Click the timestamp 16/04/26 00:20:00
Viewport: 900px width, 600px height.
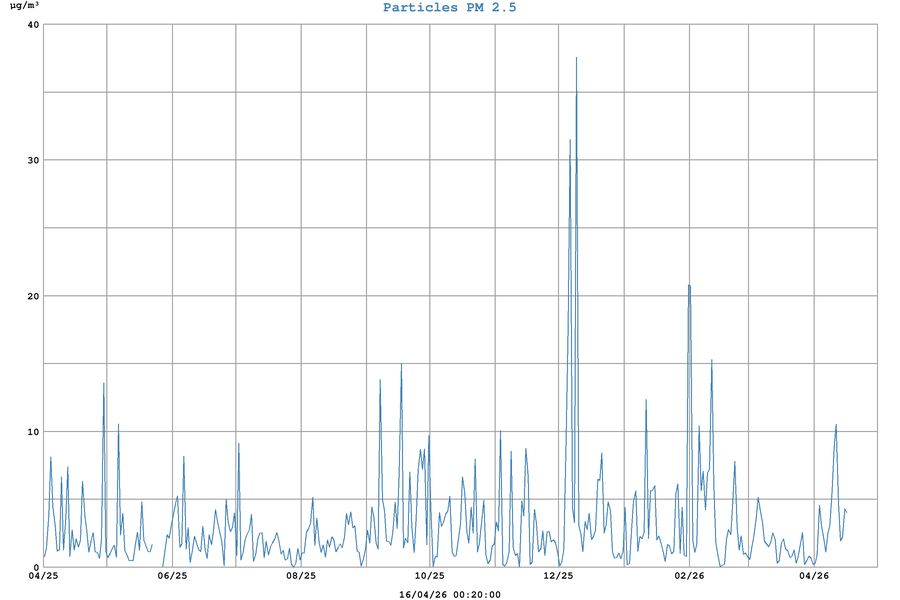449,594
